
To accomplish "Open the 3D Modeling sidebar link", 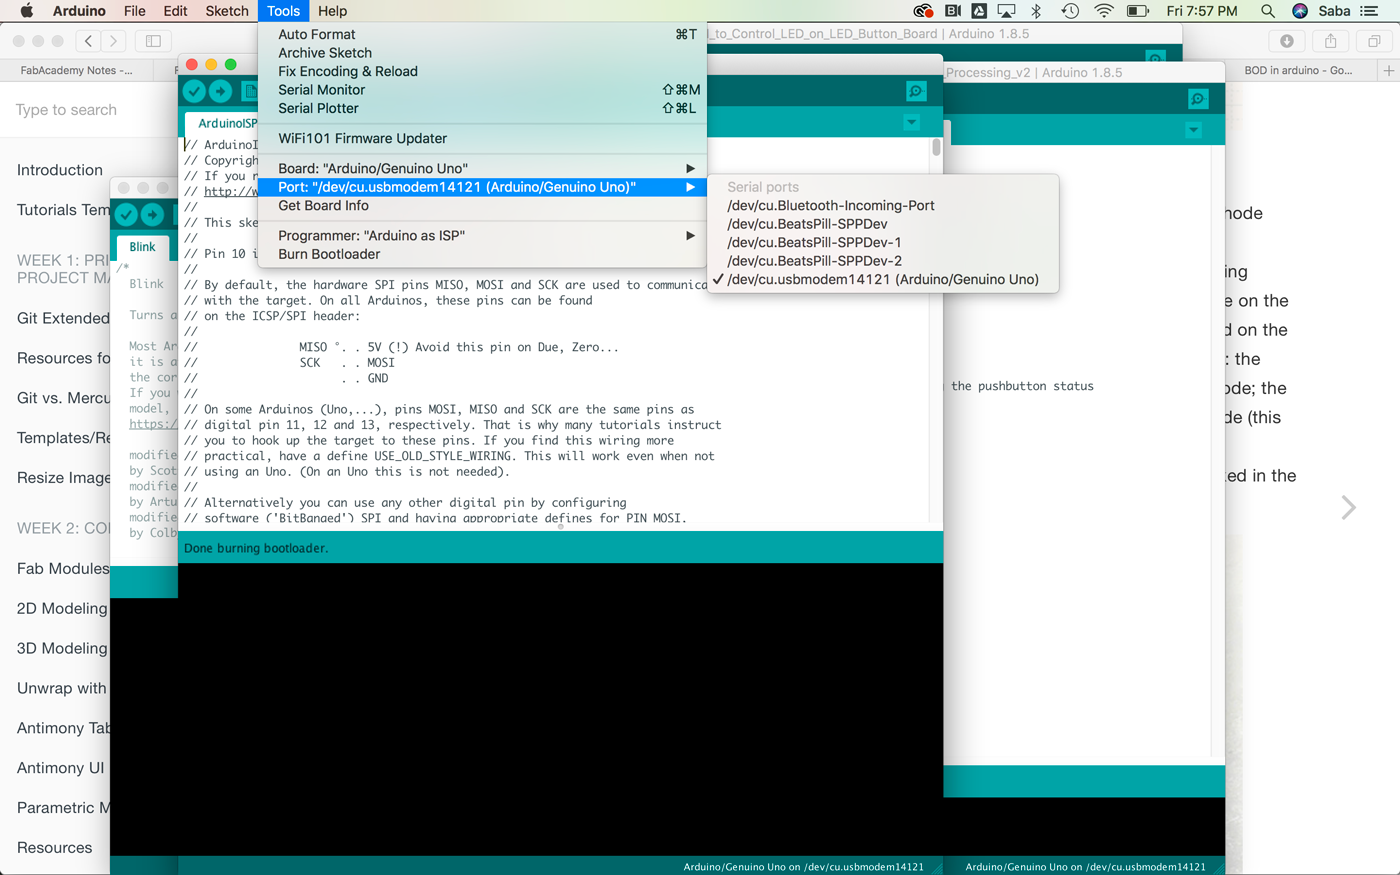I will (62, 648).
